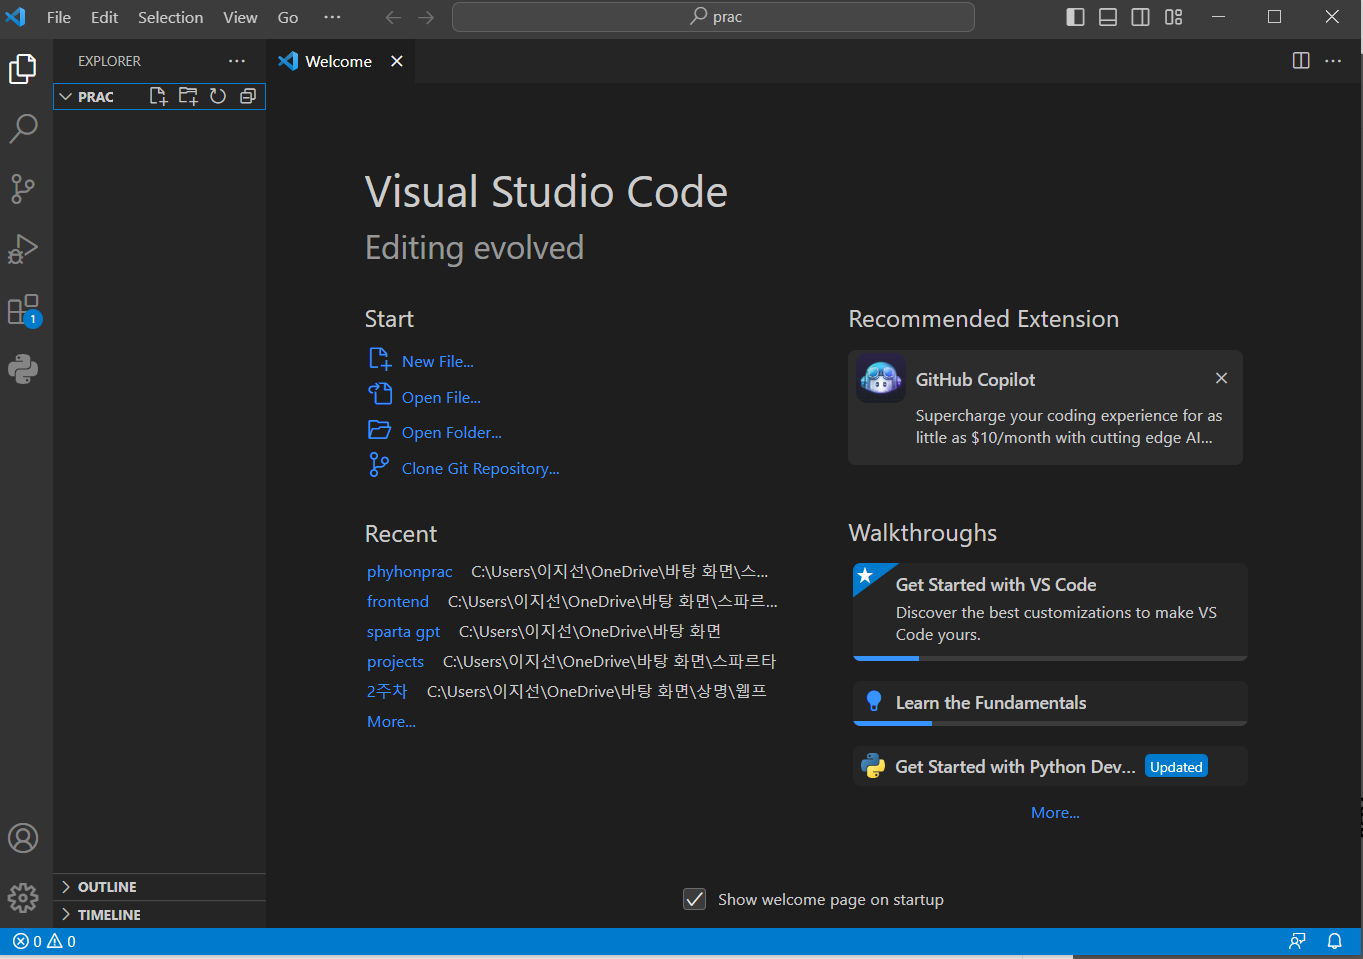The height and width of the screenshot is (959, 1363).
Task: Toggle the secondary side bar
Action: [1140, 17]
